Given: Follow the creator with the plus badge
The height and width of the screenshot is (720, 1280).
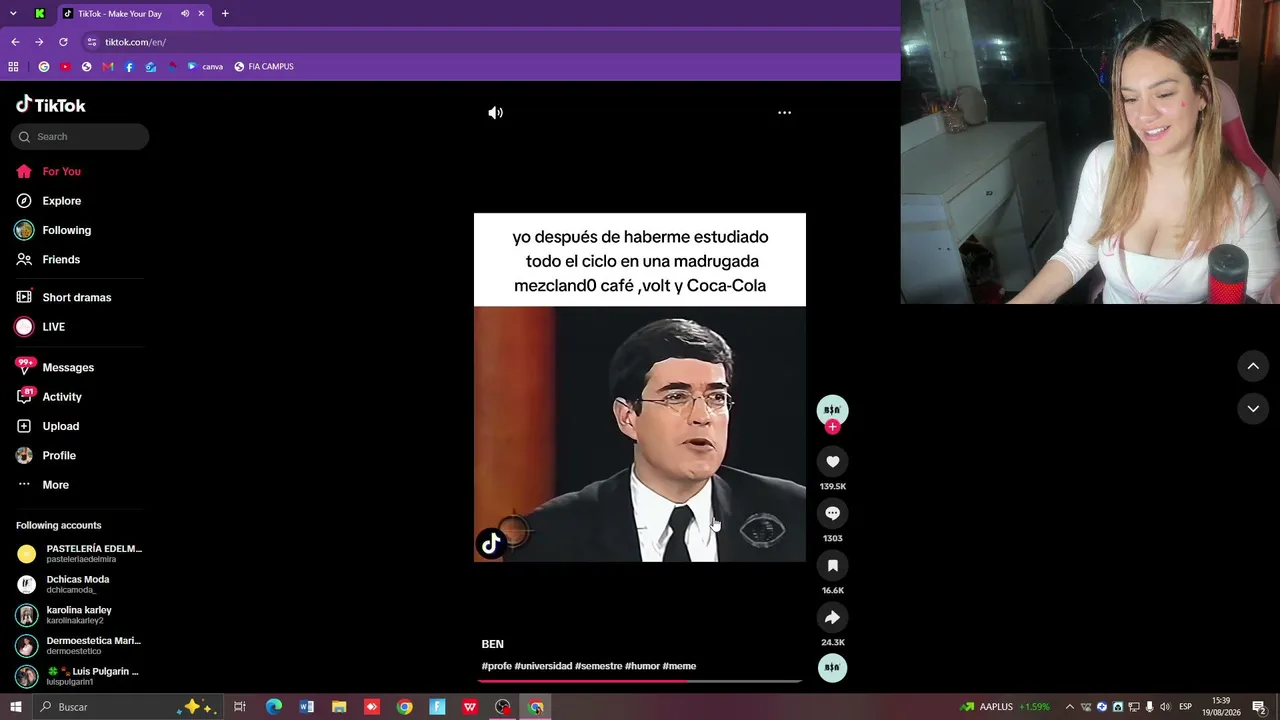Looking at the screenshot, I should pos(832,427).
